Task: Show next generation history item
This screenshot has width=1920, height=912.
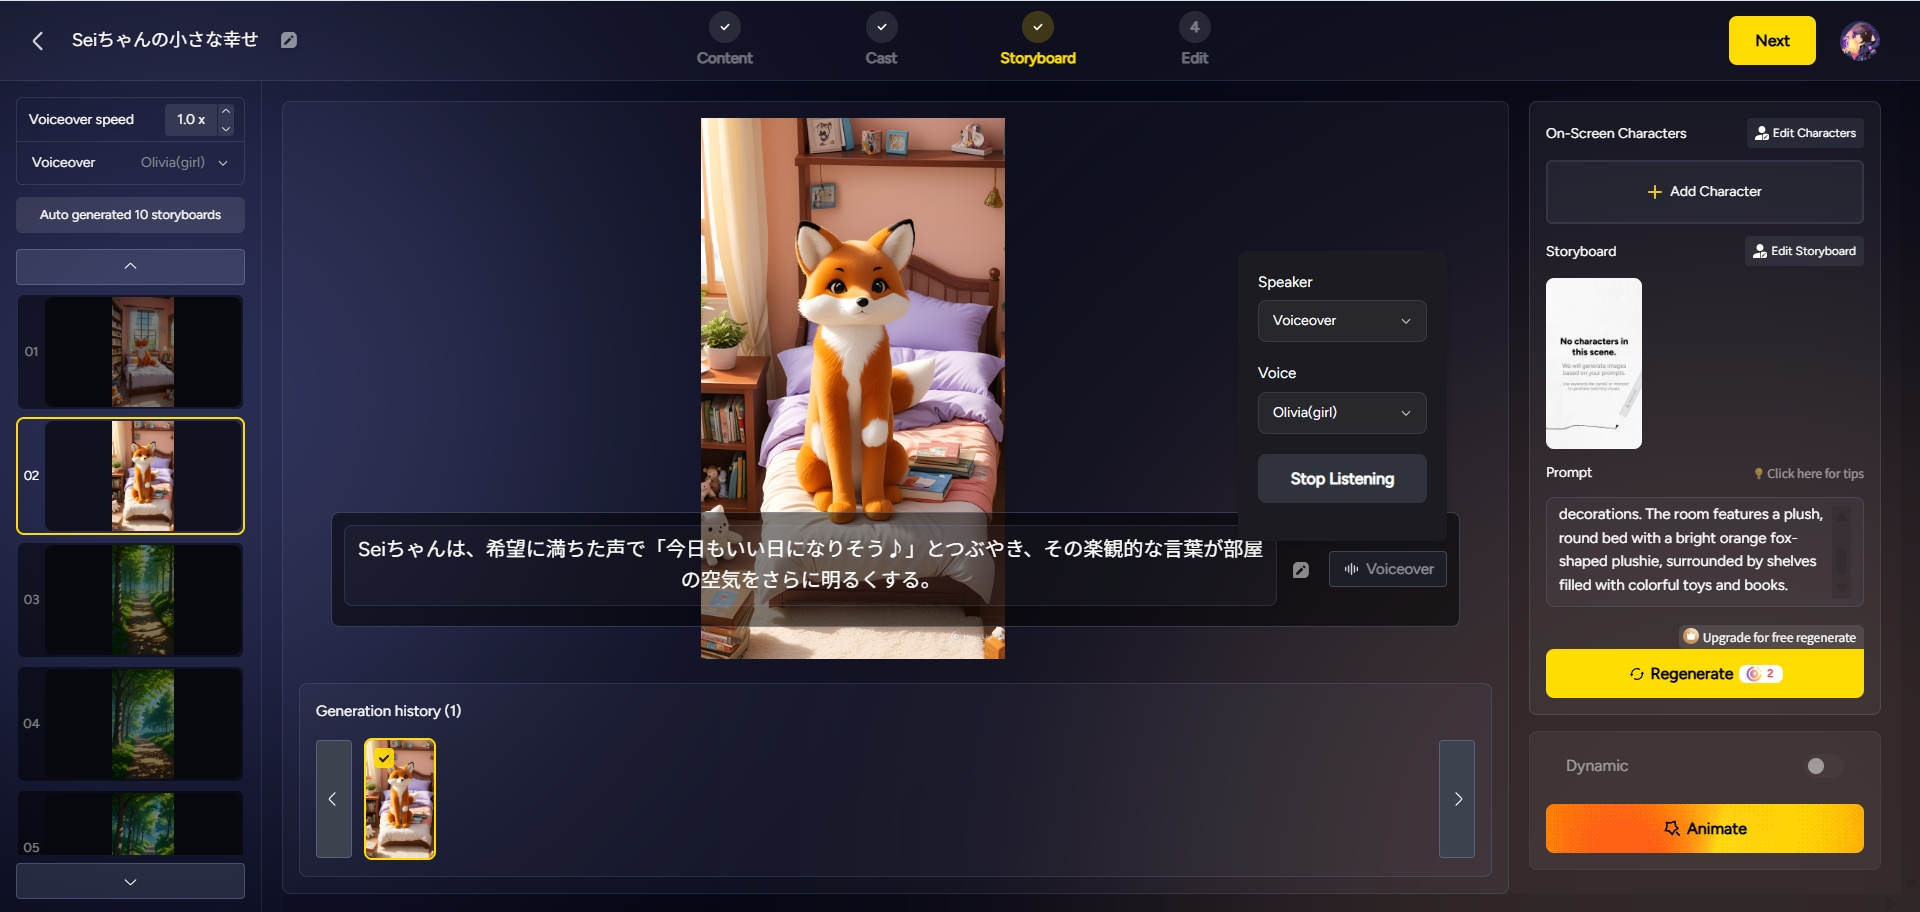Action: pos(1457,799)
